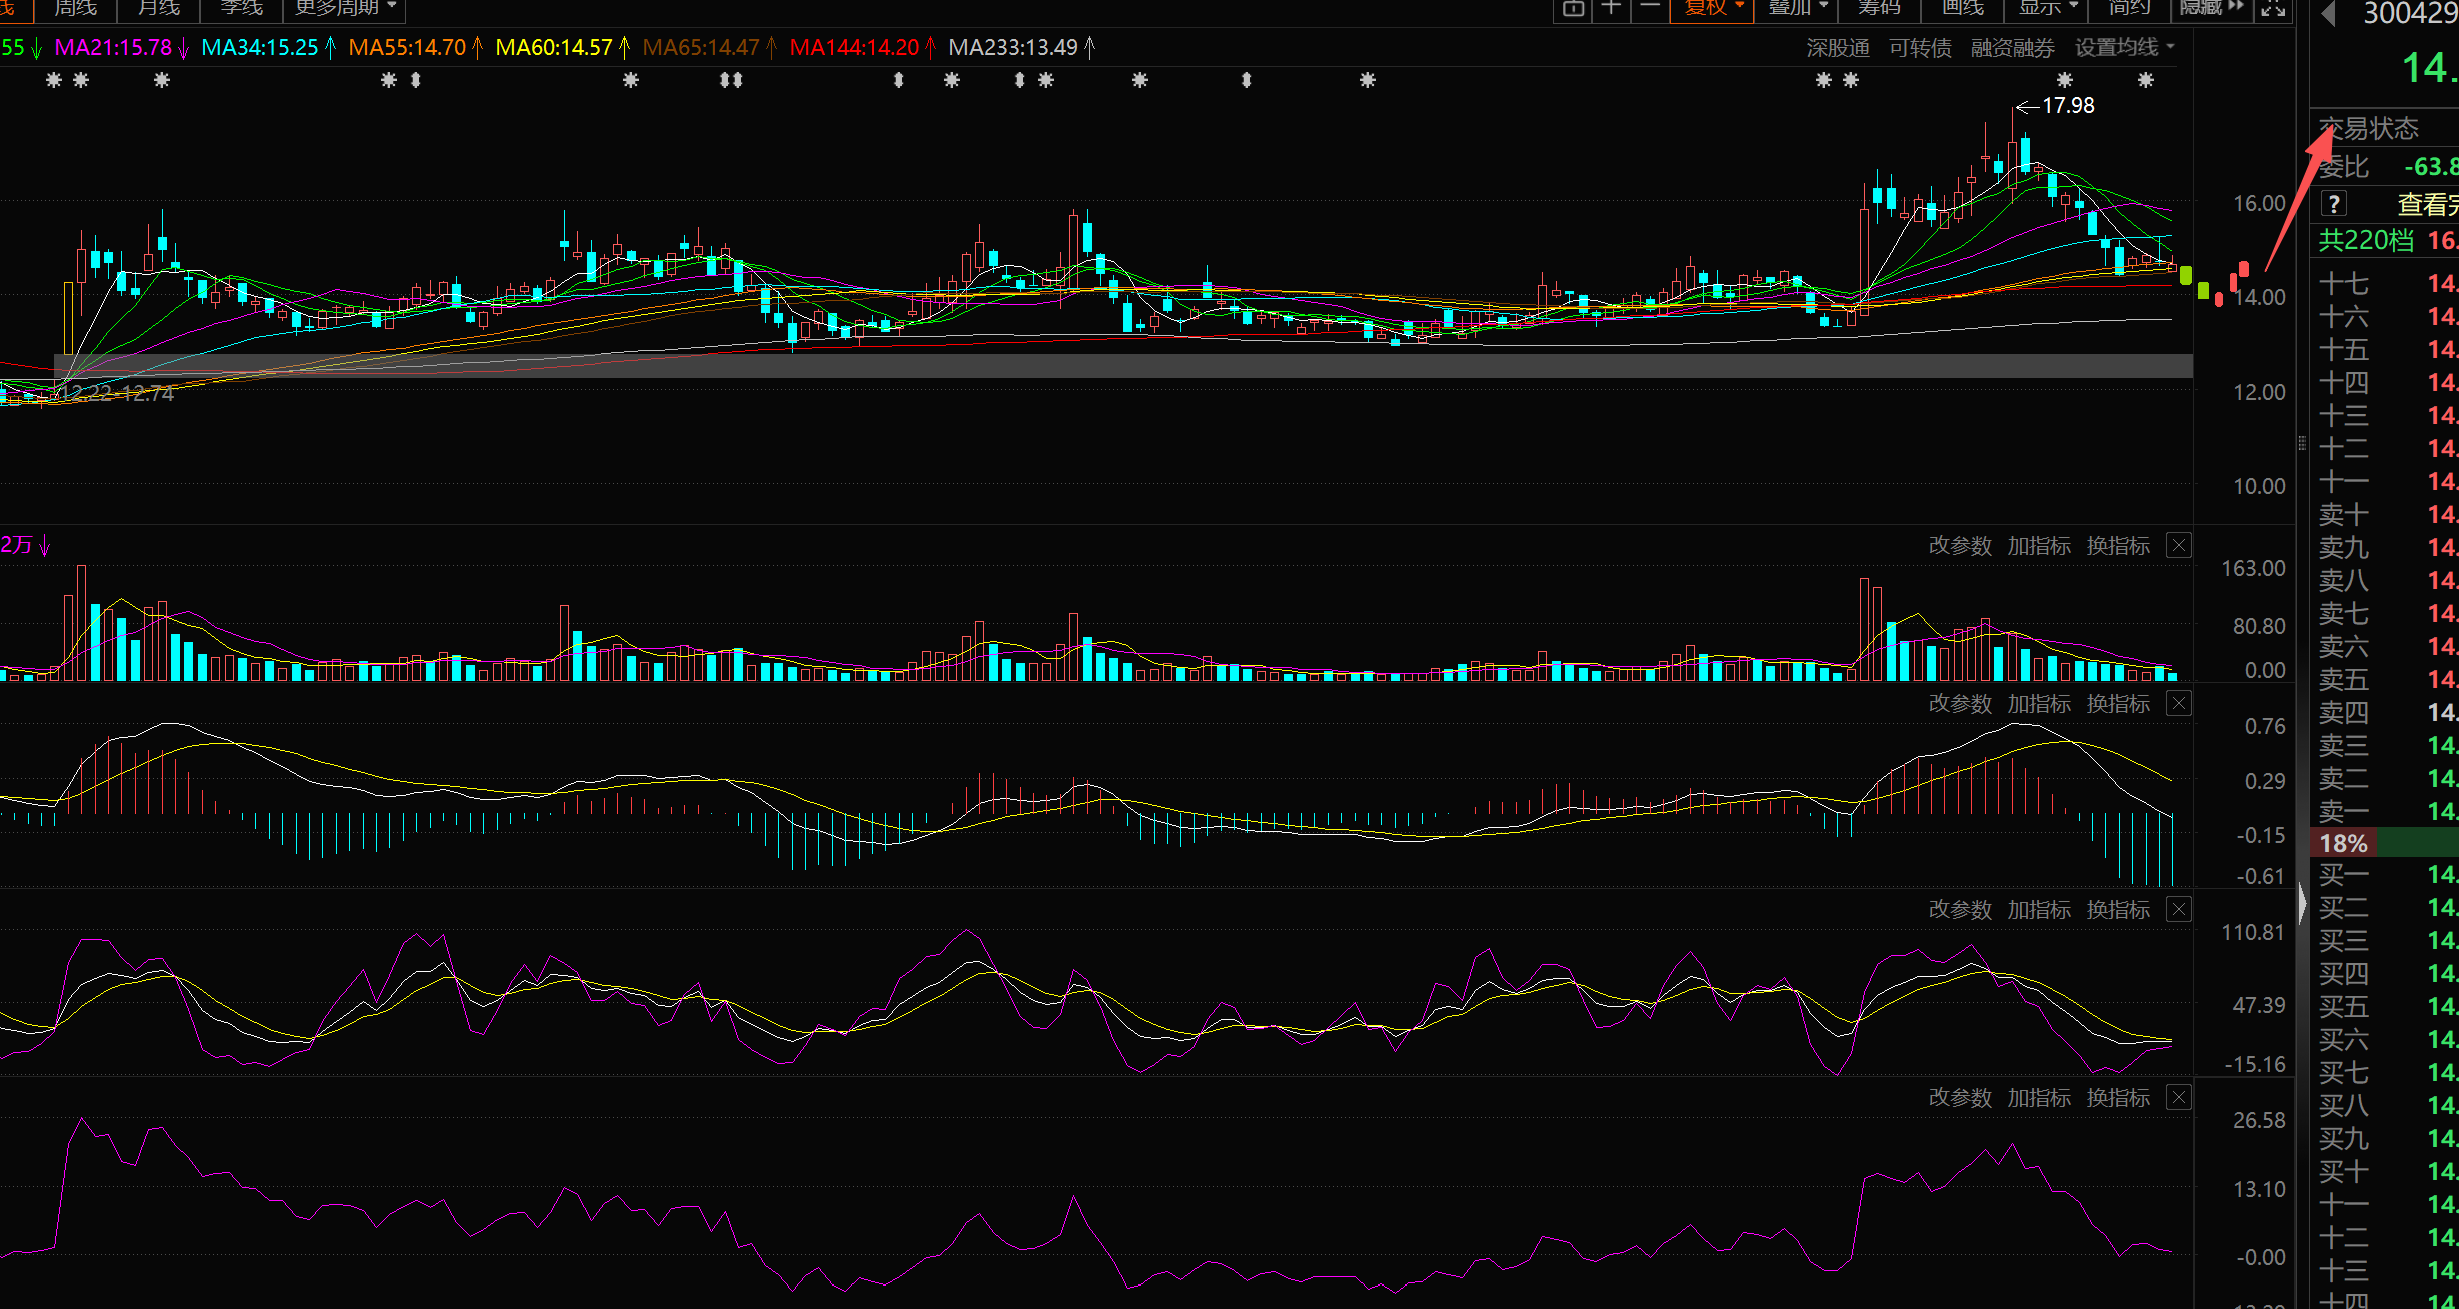Click the screenshot box icon in toolbar
Screen dimensions: 2459x1309
pos(1573,8)
